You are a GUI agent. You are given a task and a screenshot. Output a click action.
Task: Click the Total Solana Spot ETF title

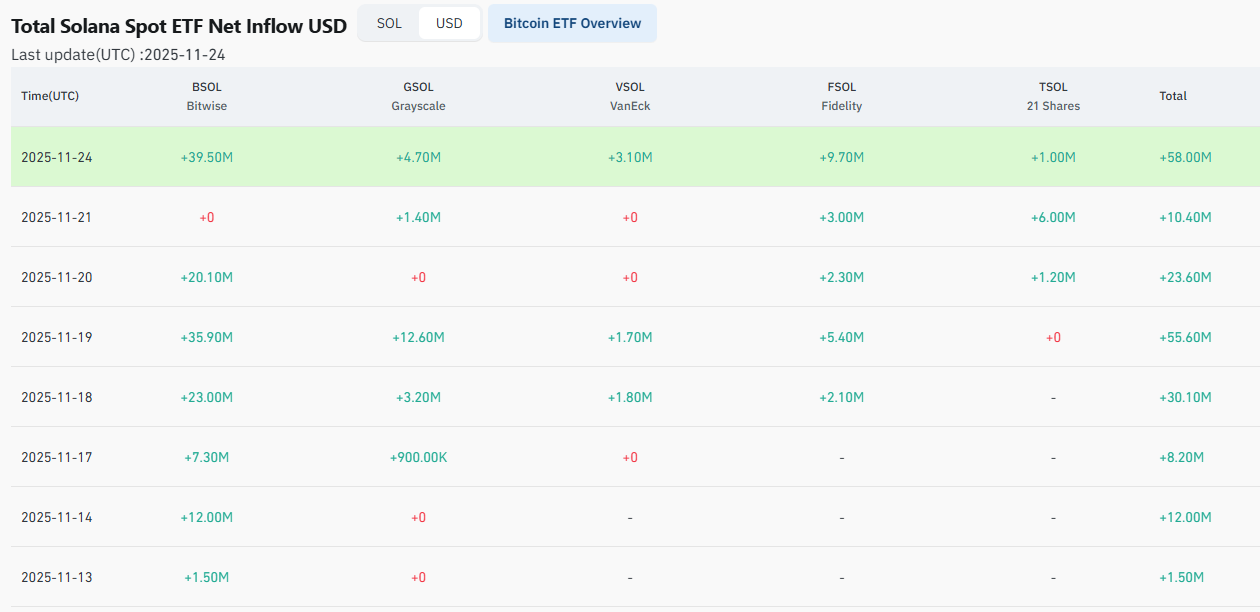pos(179,26)
